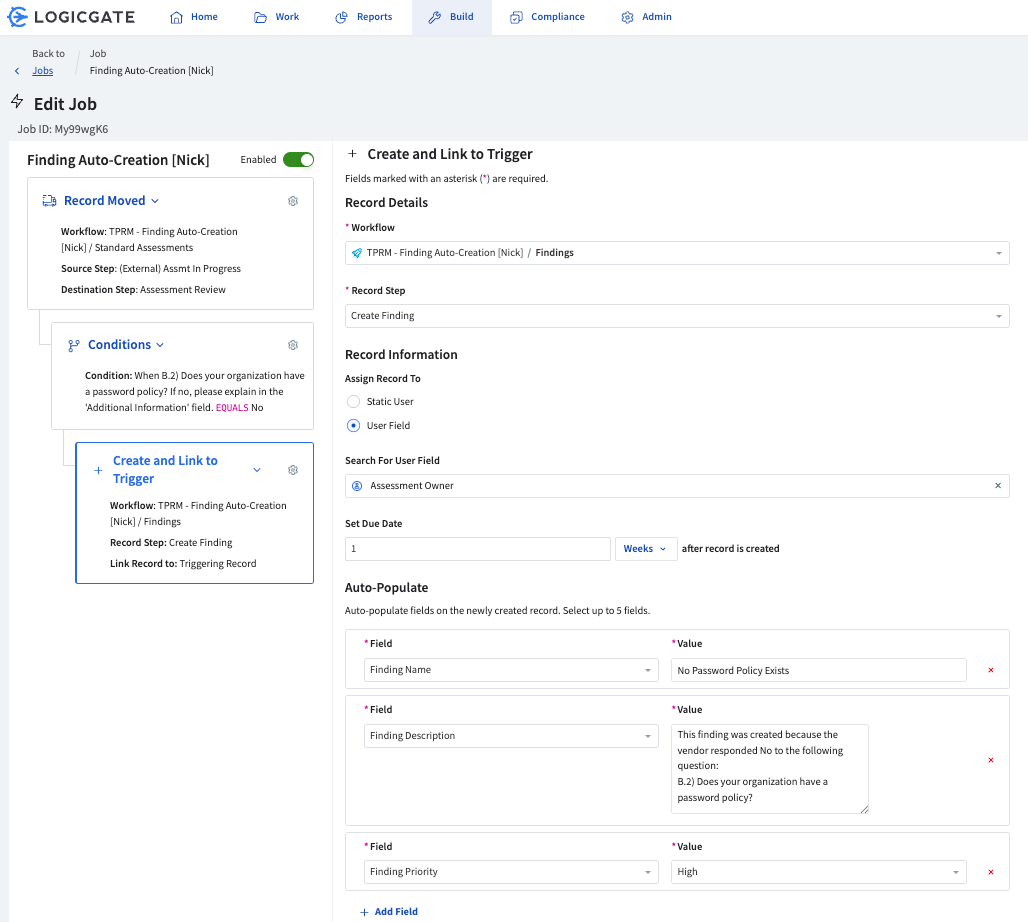This screenshot has width=1028, height=922.
Task: Choose the User Field radio button
Action: [353, 426]
